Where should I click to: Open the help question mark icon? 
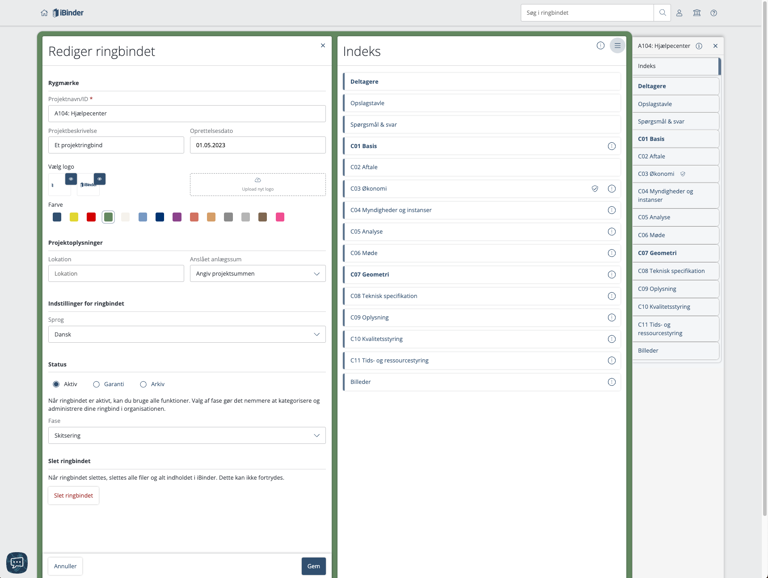(x=713, y=13)
